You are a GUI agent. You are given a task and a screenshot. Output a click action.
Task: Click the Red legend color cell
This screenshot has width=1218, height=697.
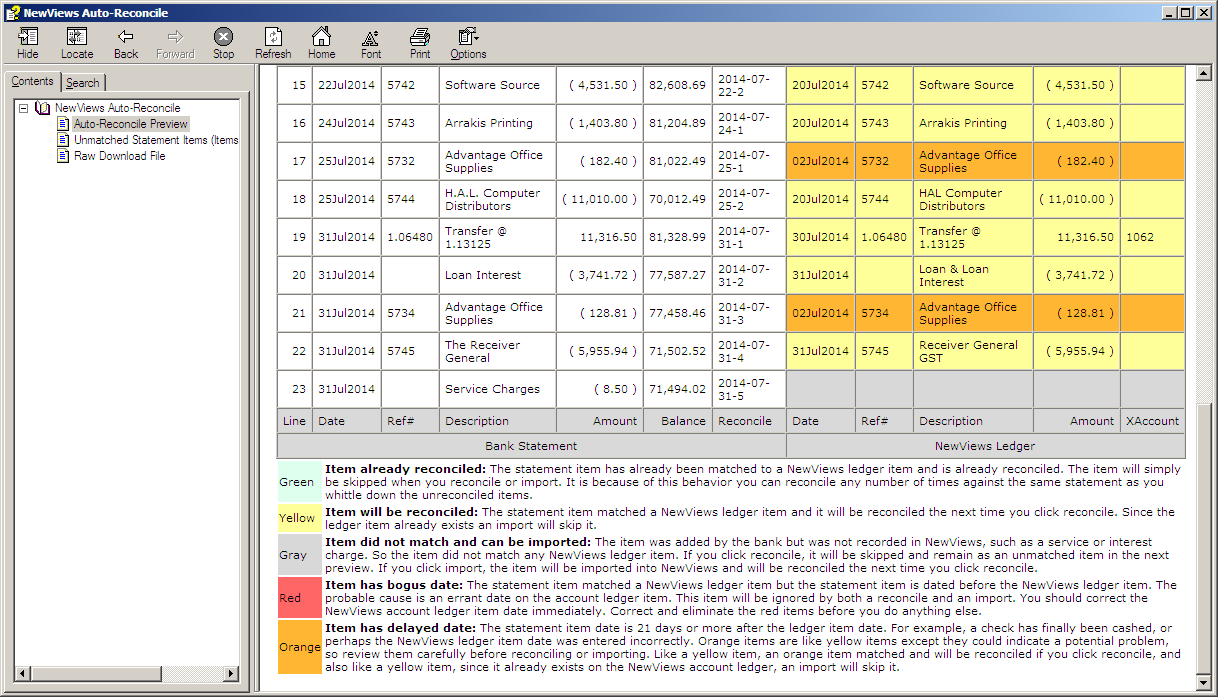click(x=290, y=598)
